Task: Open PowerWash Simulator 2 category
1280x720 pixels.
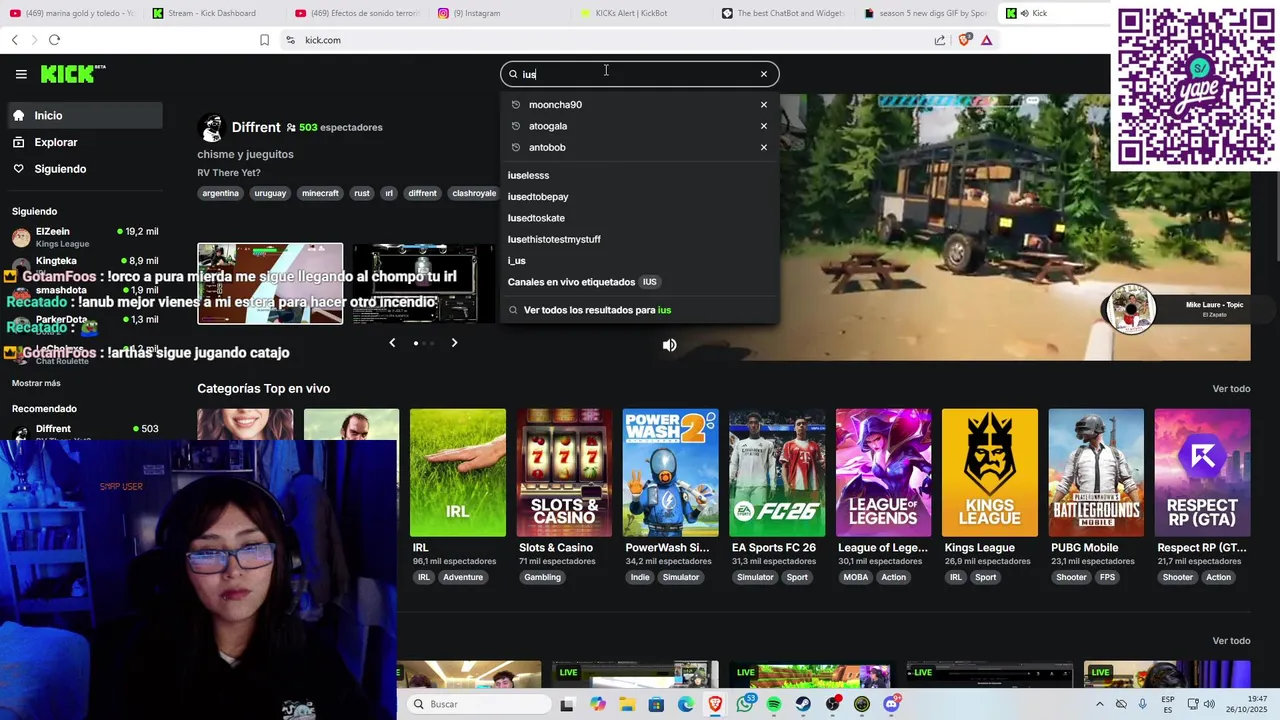Action: [x=670, y=473]
